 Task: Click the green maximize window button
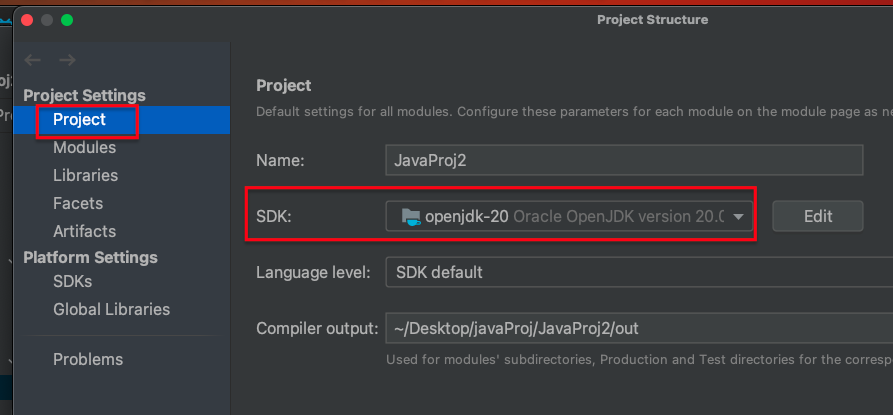tap(67, 20)
